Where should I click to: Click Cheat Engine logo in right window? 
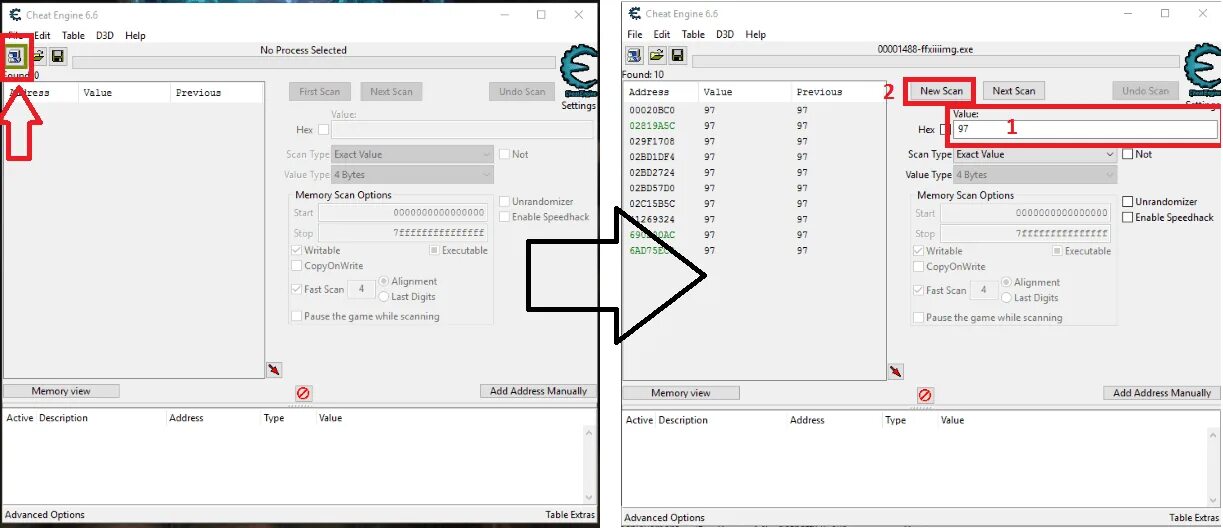pyautogui.click(x=1201, y=72)
